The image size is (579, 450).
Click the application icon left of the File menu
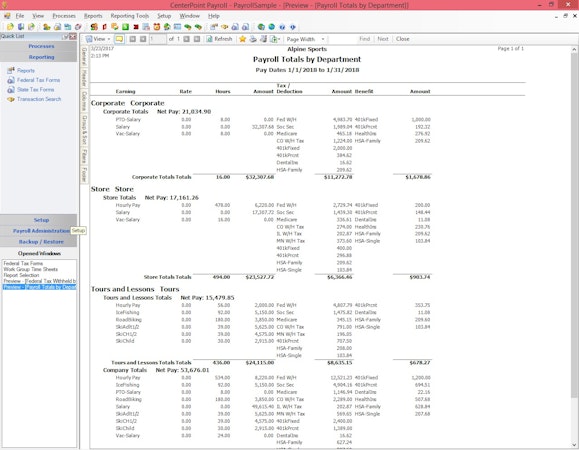pyautogui.click(x=7, y=16)
